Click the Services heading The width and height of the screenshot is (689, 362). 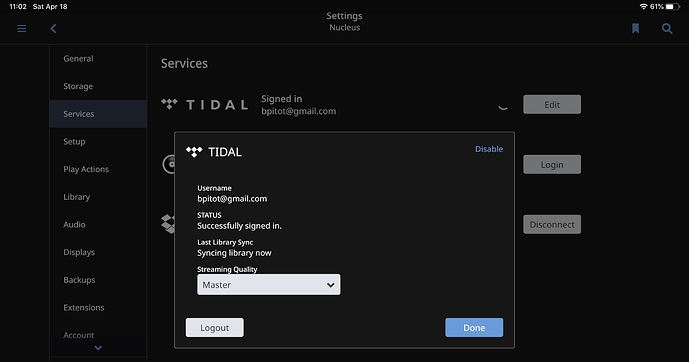click(184, 63)
